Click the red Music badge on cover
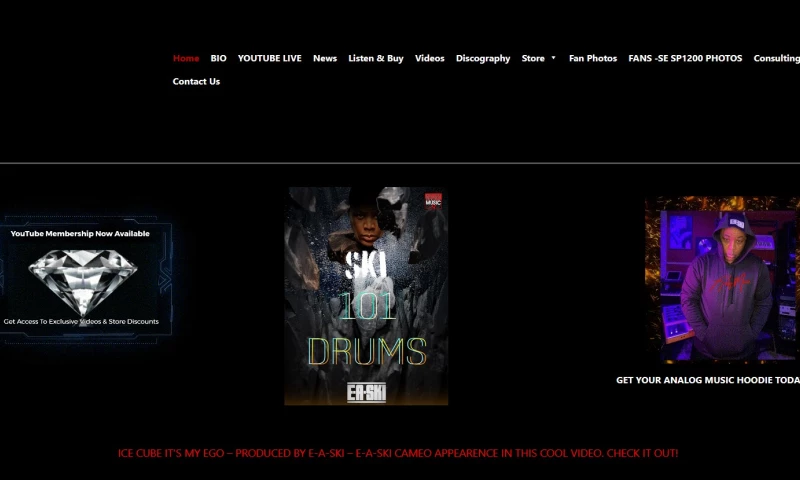Screen dimensions: 800x480 (x=433, y=201)
